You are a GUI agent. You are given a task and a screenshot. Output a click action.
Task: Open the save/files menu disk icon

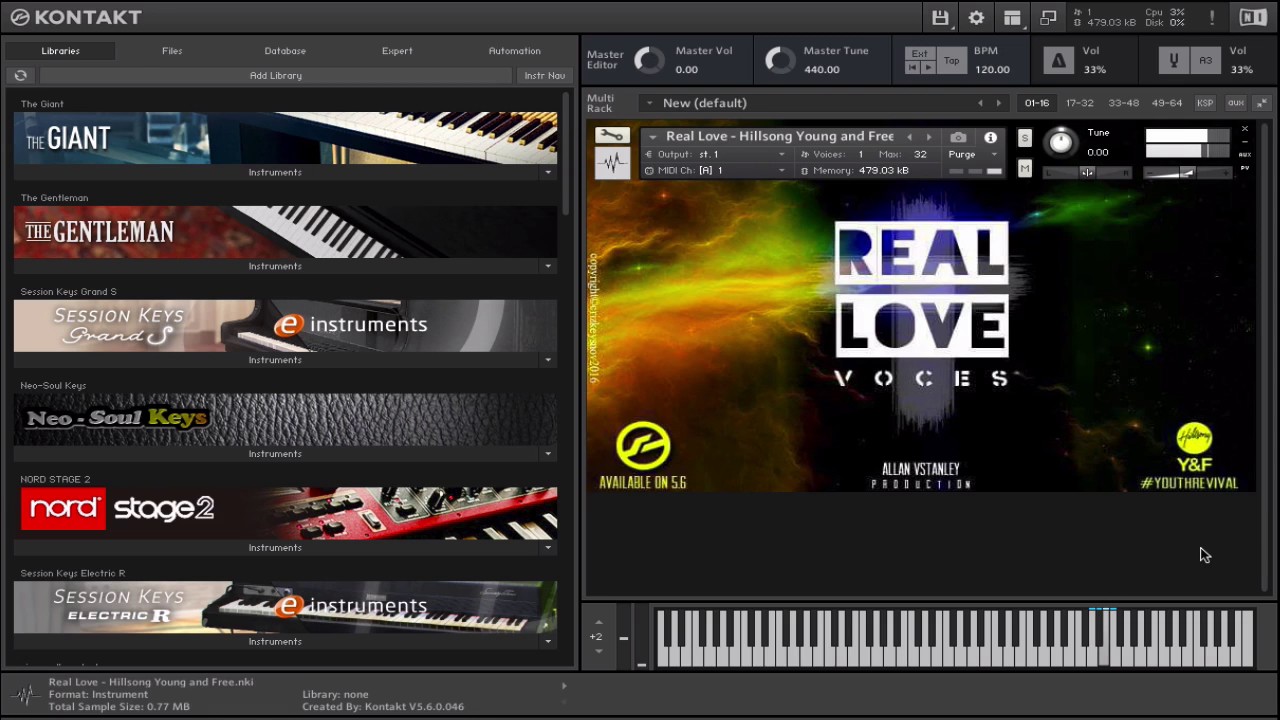[940, 18]
